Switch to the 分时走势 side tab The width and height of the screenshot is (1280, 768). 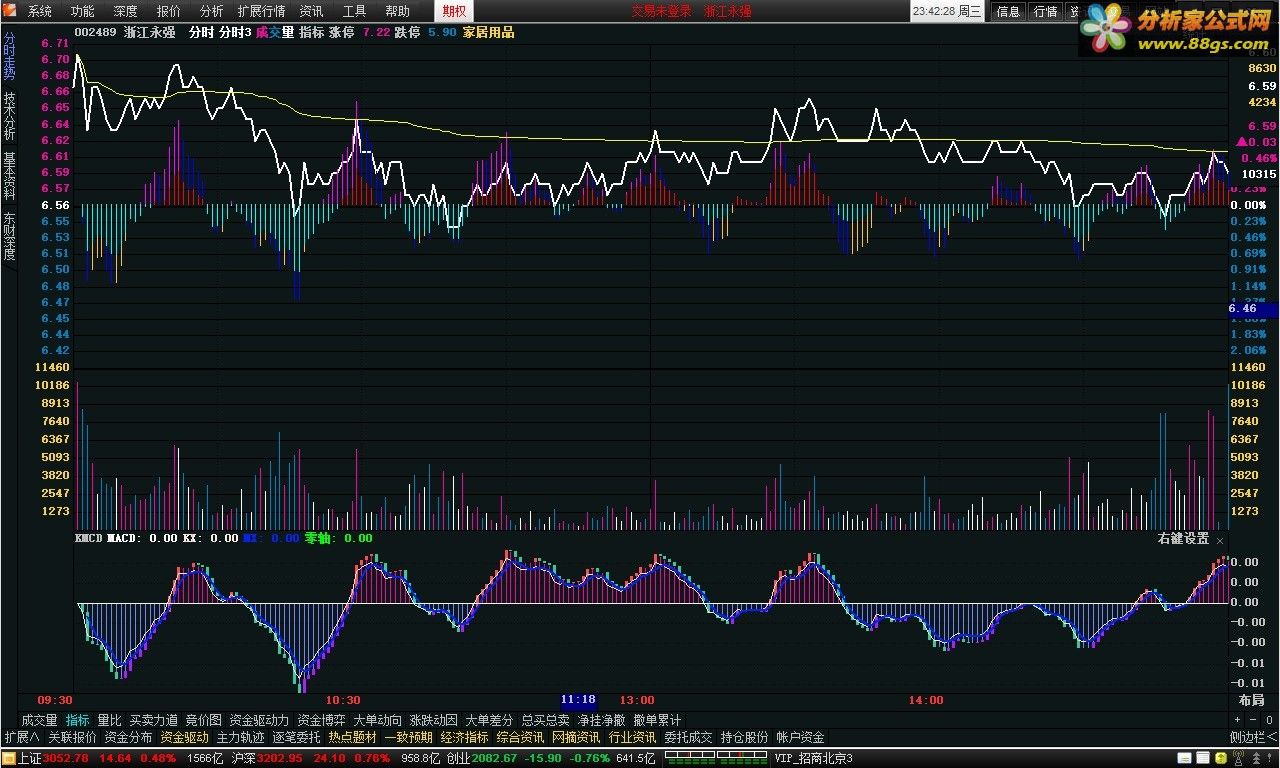pos(9,56)
